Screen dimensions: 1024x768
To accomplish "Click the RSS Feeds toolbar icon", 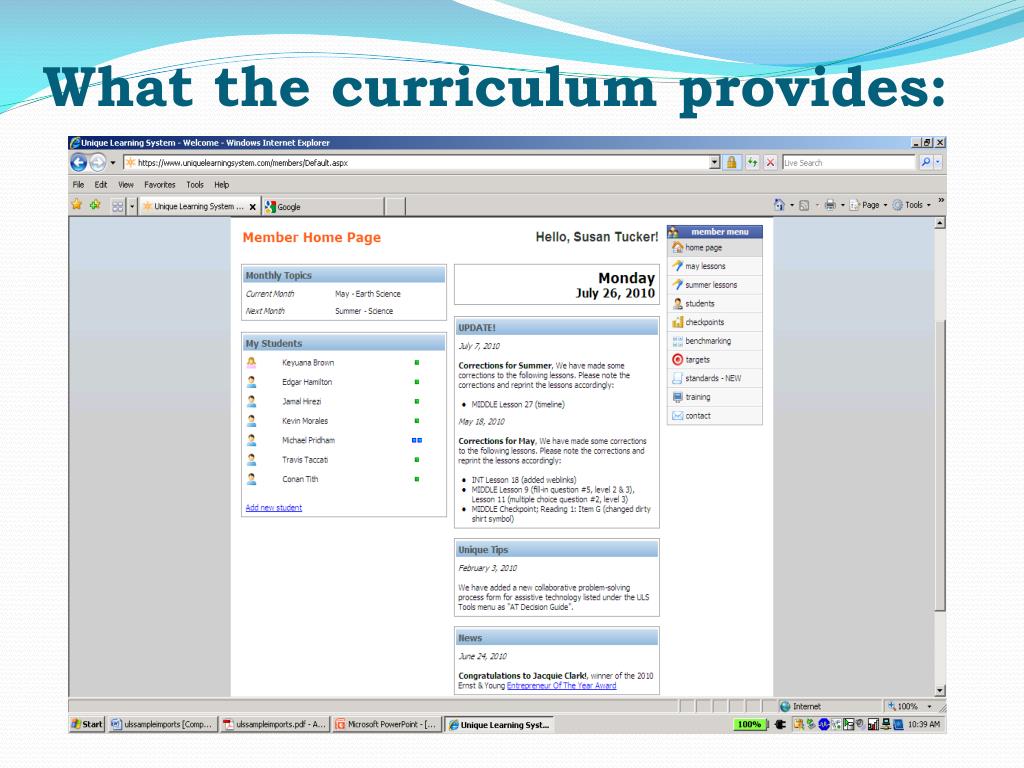I will click(x=804, y=205).
